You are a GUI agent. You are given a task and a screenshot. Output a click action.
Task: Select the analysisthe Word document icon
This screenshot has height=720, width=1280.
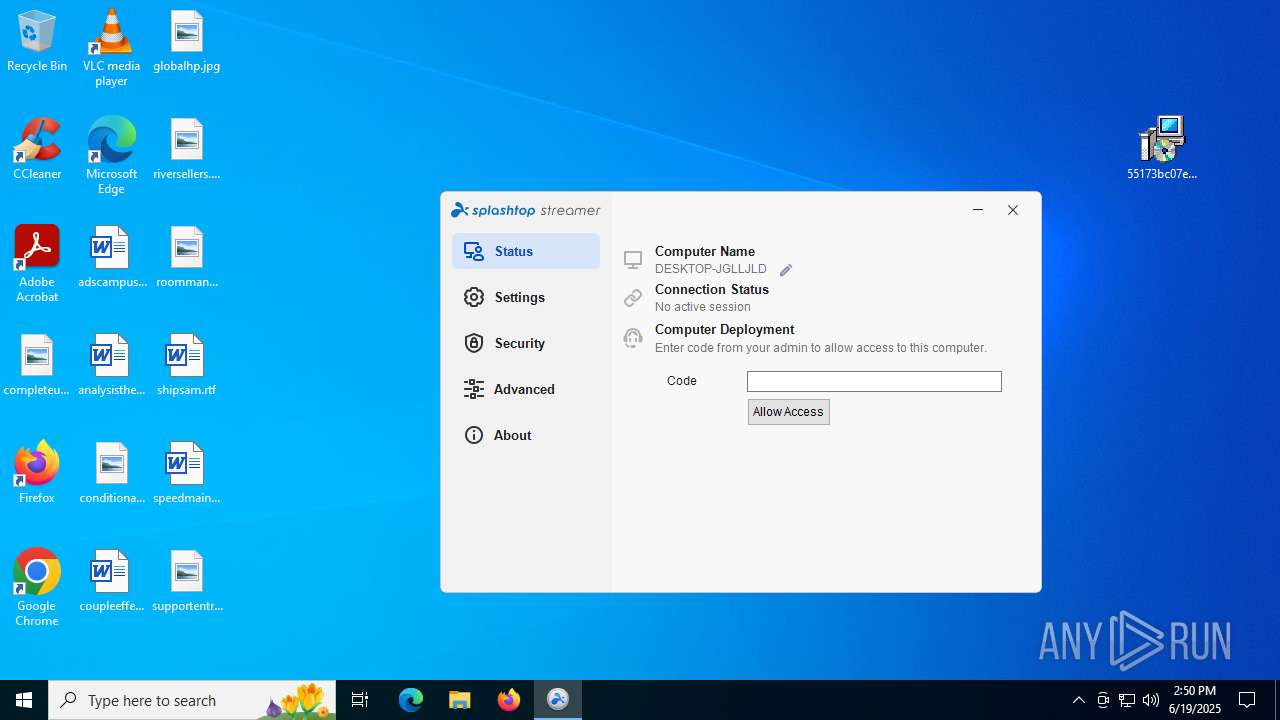tap(111, 365)
